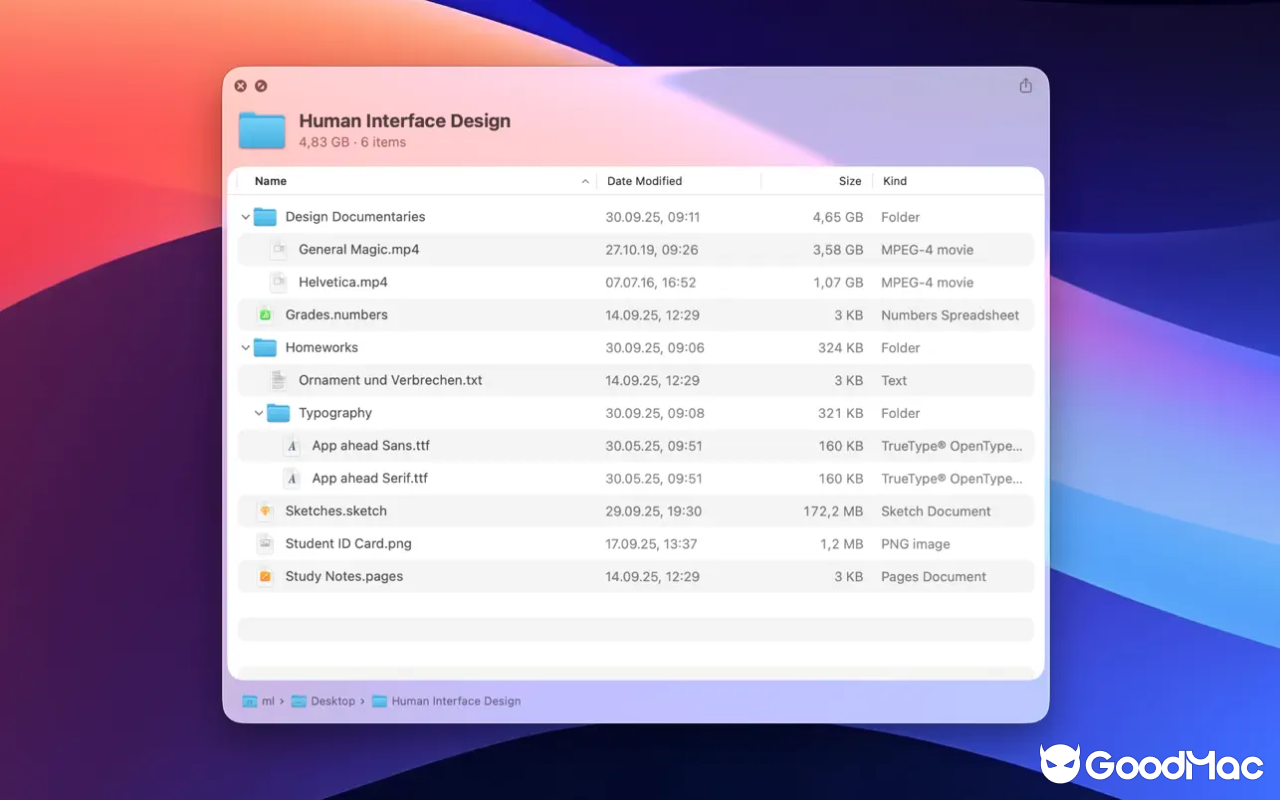Collapse the Typography folder
This screenshot has width=1280, height=800.
coord(259,412)
